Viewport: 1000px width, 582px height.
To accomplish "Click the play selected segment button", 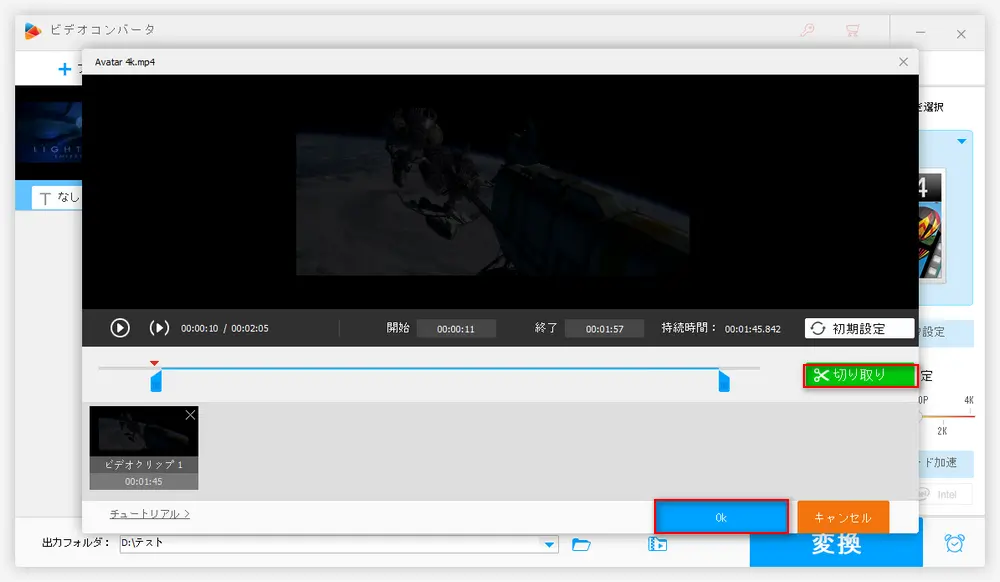I will pos(159,328).
